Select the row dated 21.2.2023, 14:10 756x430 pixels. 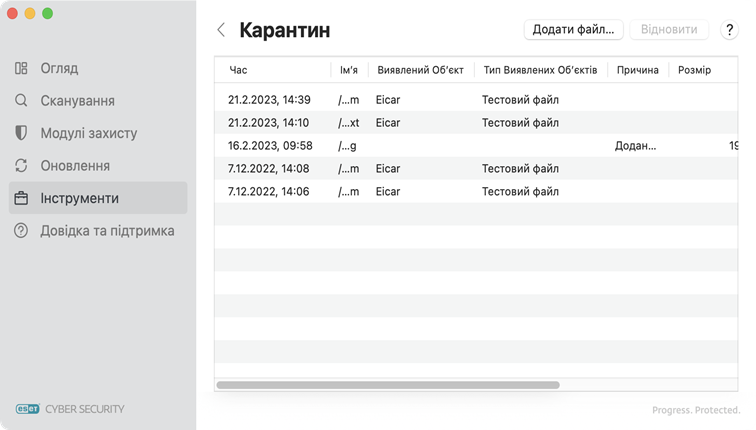tap(476, 122)
